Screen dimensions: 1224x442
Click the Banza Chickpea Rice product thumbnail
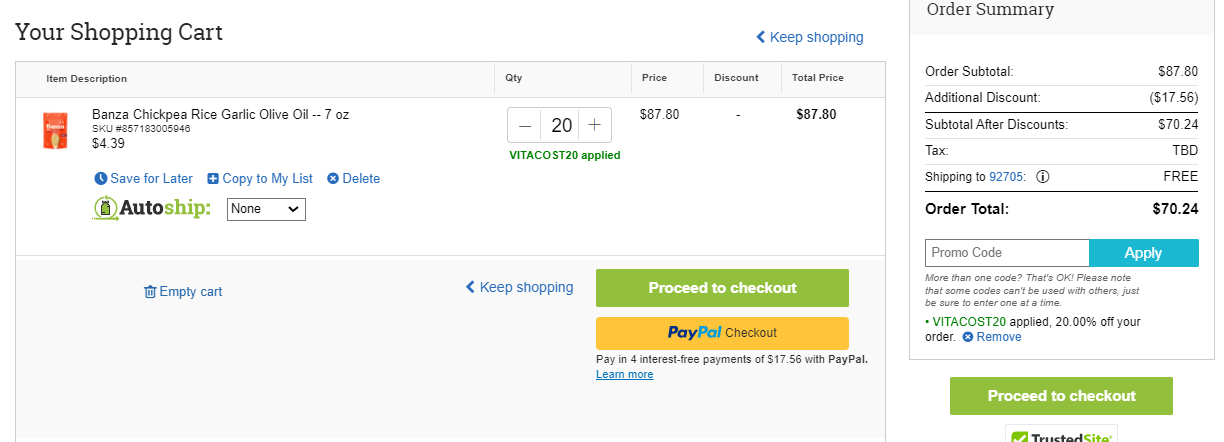pos(55,131)
